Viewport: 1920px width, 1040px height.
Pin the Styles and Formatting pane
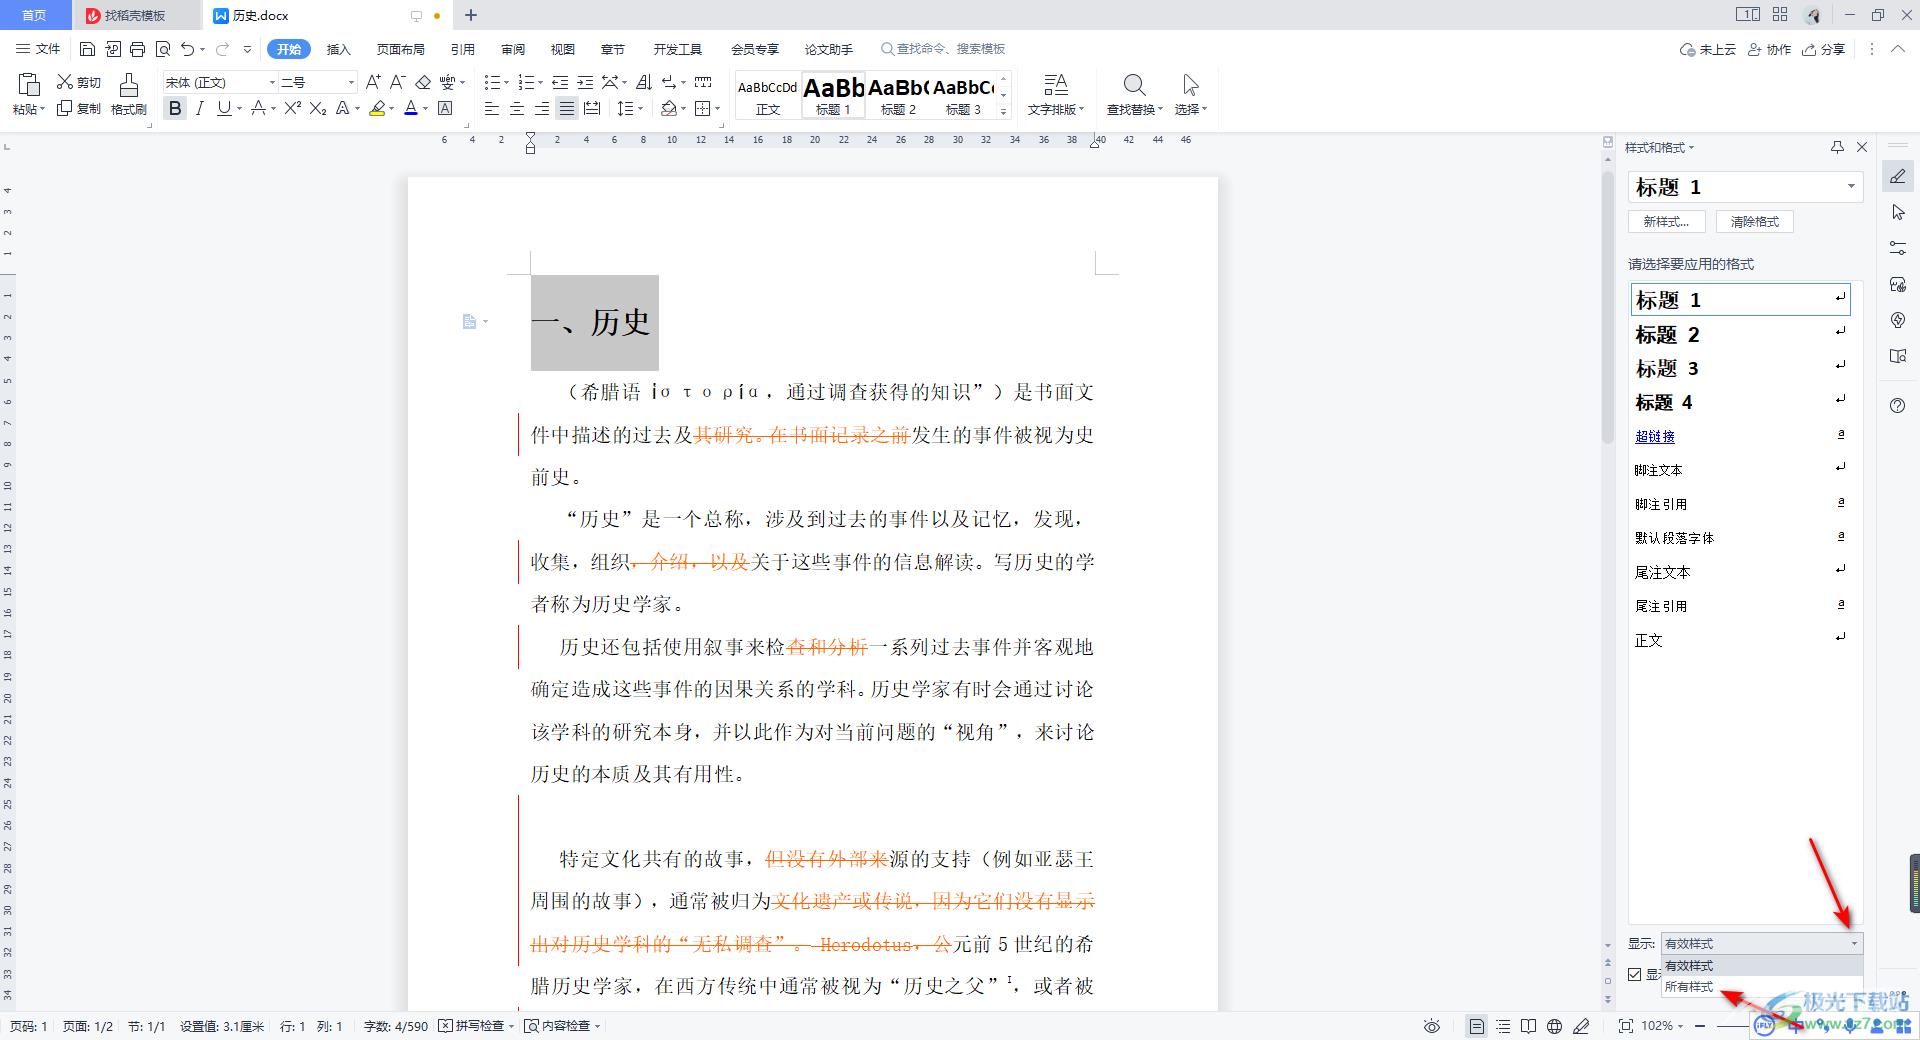point(1837,147)
